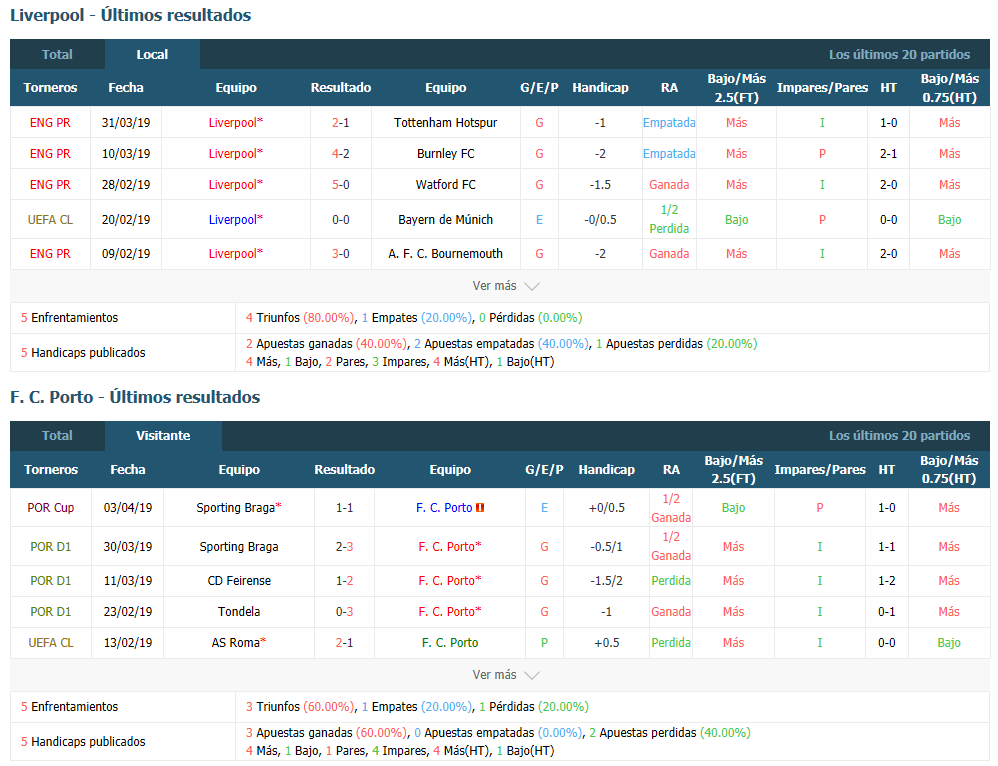Select Local tab in Liverpool results

[152, 54]
